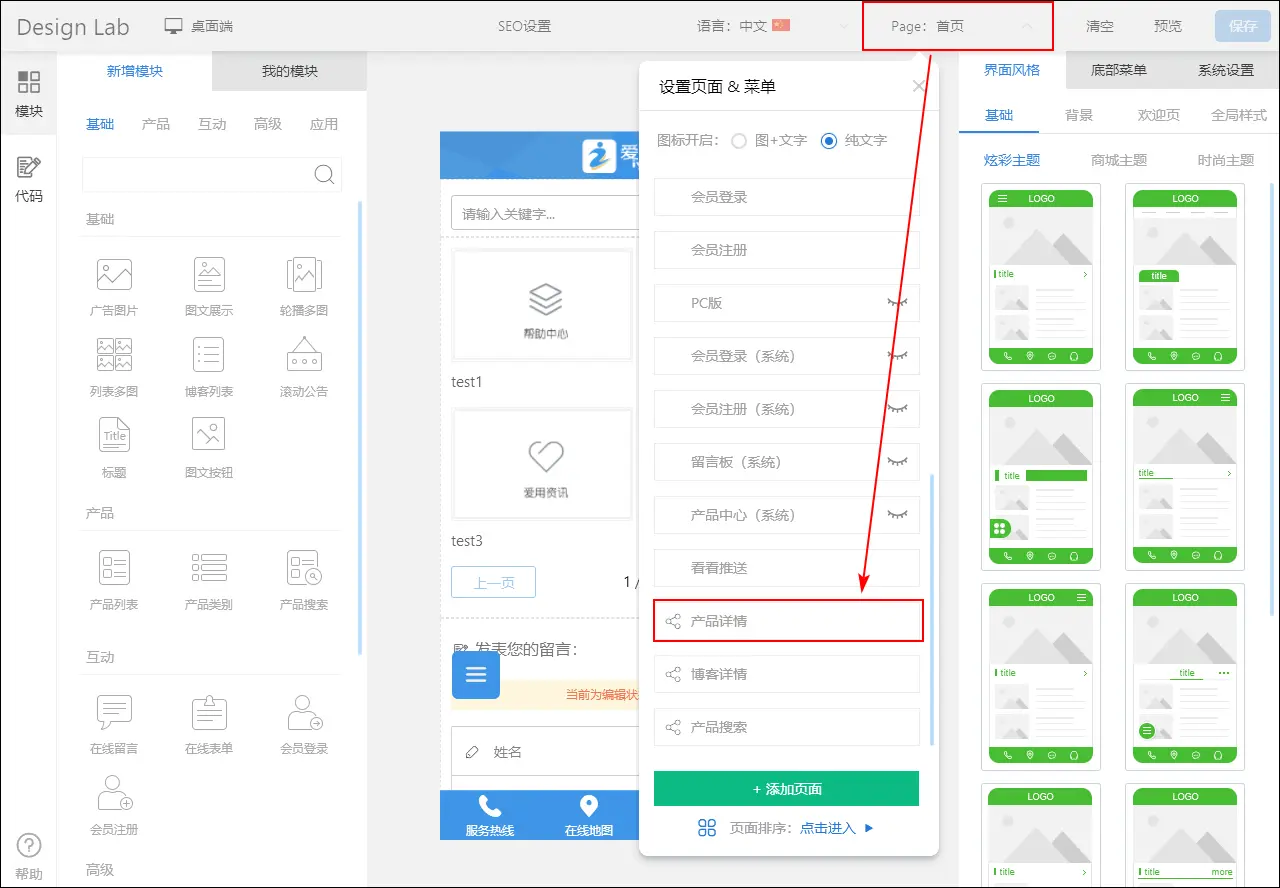The height and width of the screenshot is (888, 1280).
Task: Switch to the 底部菜单 tab
Action: 1118,70
